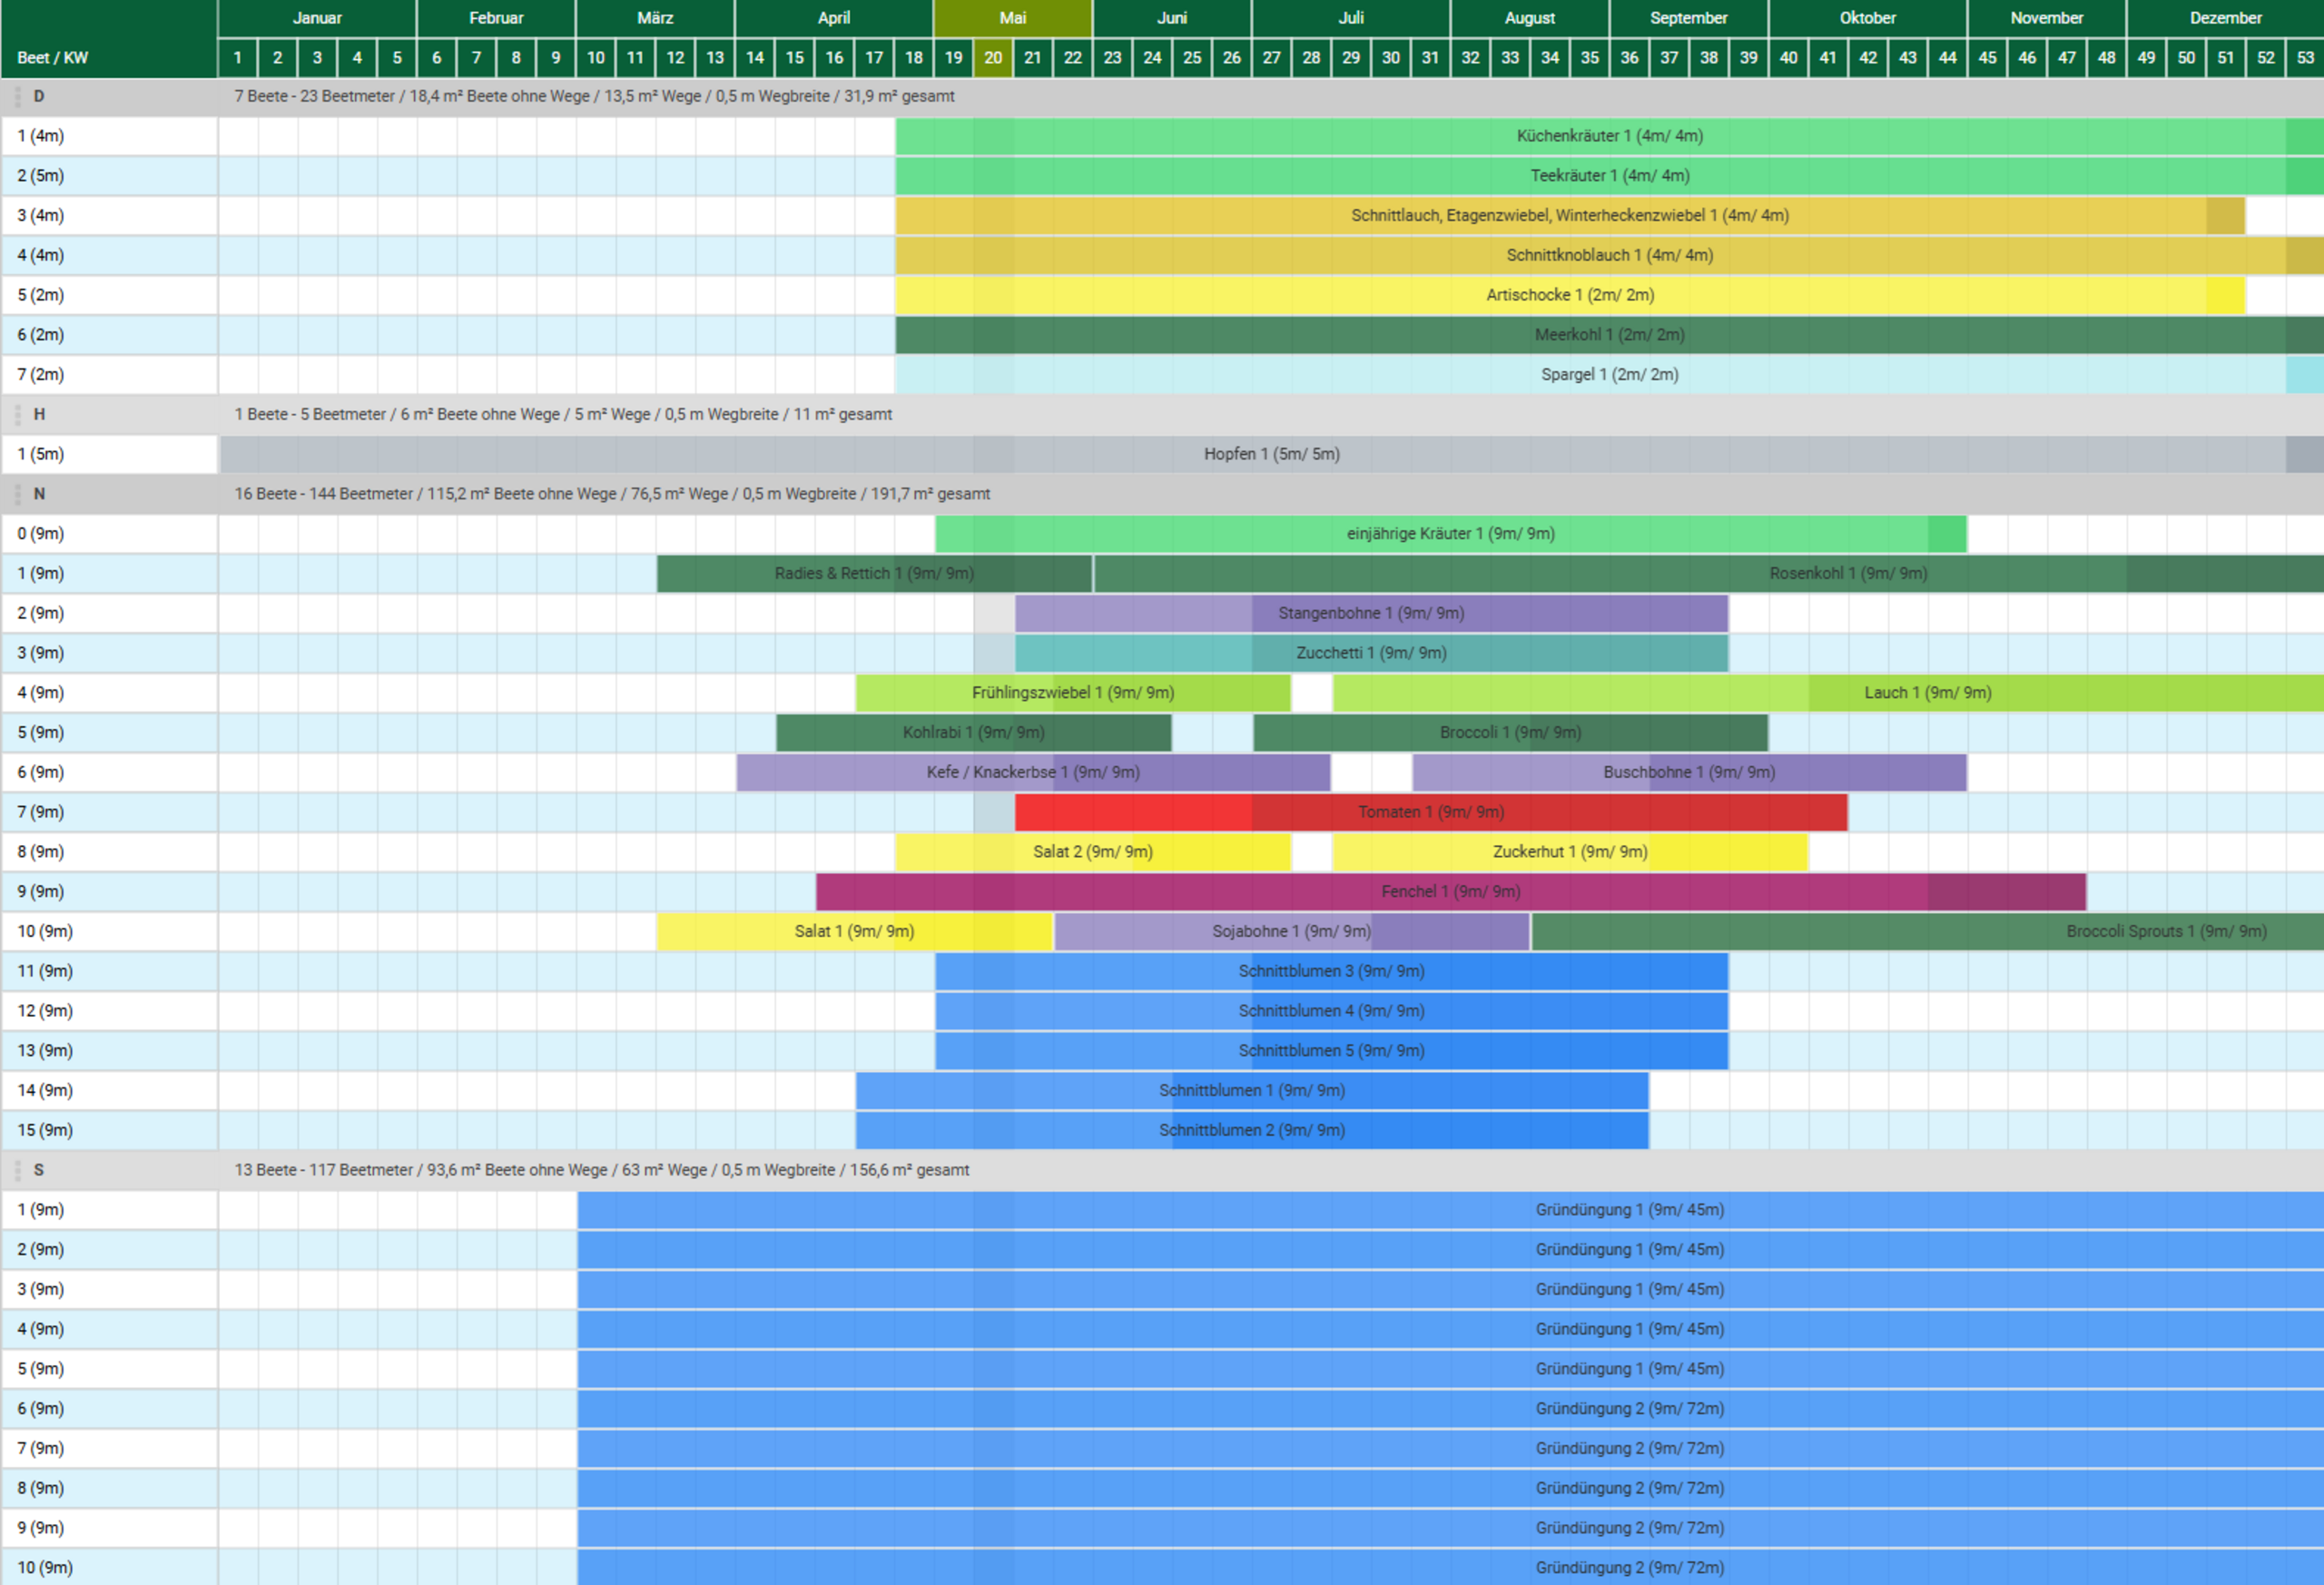Click the Mai month header

pyautogui.click(x=1013, y=18)
